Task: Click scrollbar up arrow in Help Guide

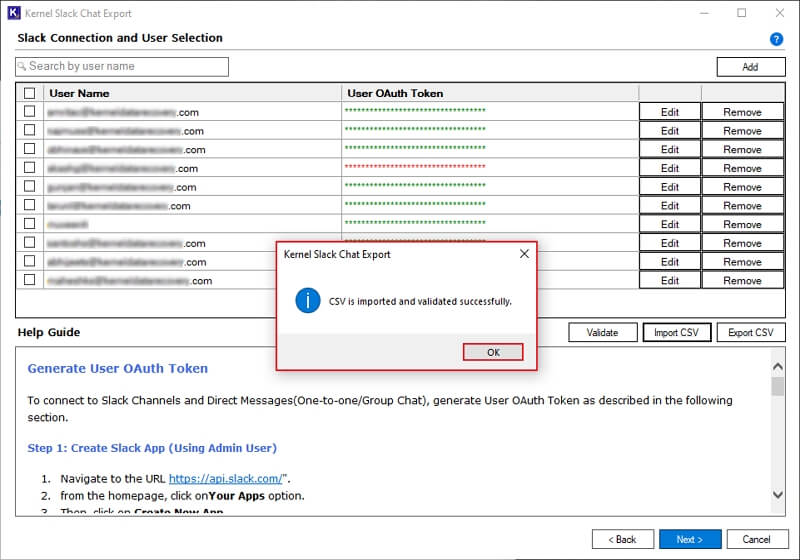Action: pyautogui.click(x=778, y=367)
